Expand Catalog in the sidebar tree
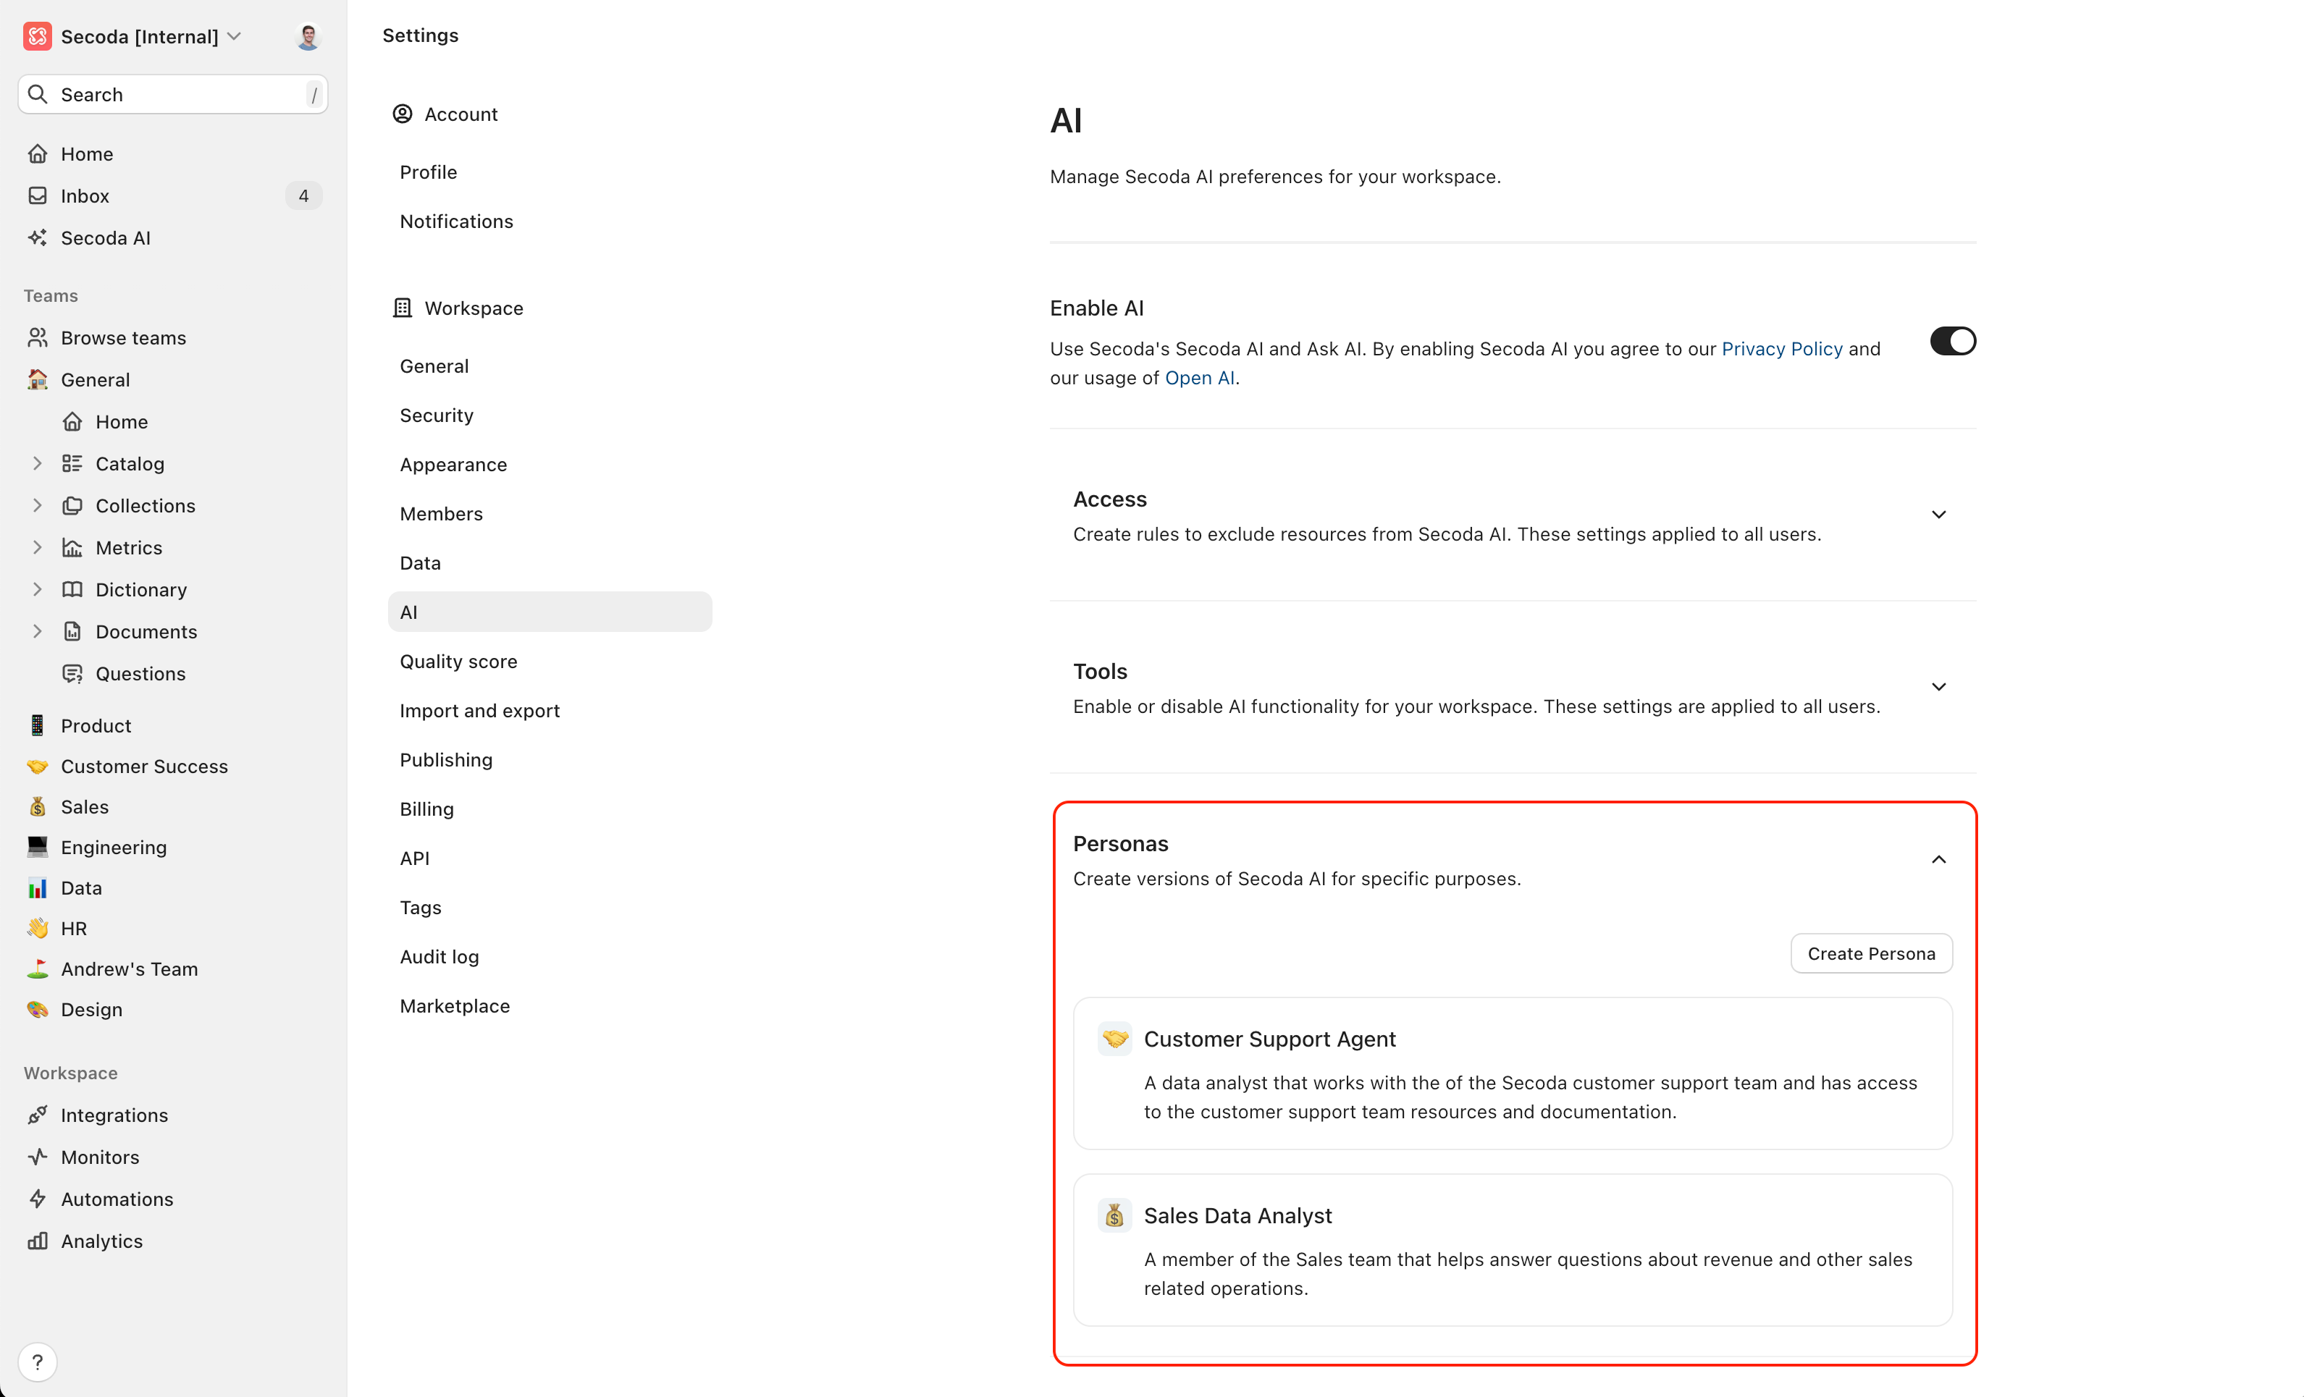 [37, 464]
